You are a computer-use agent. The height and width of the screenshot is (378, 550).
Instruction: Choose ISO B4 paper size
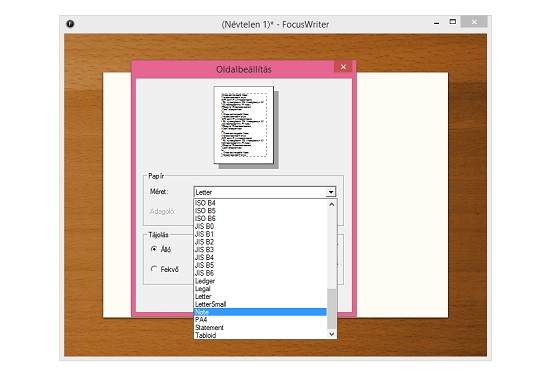click(x=260, y=203)
